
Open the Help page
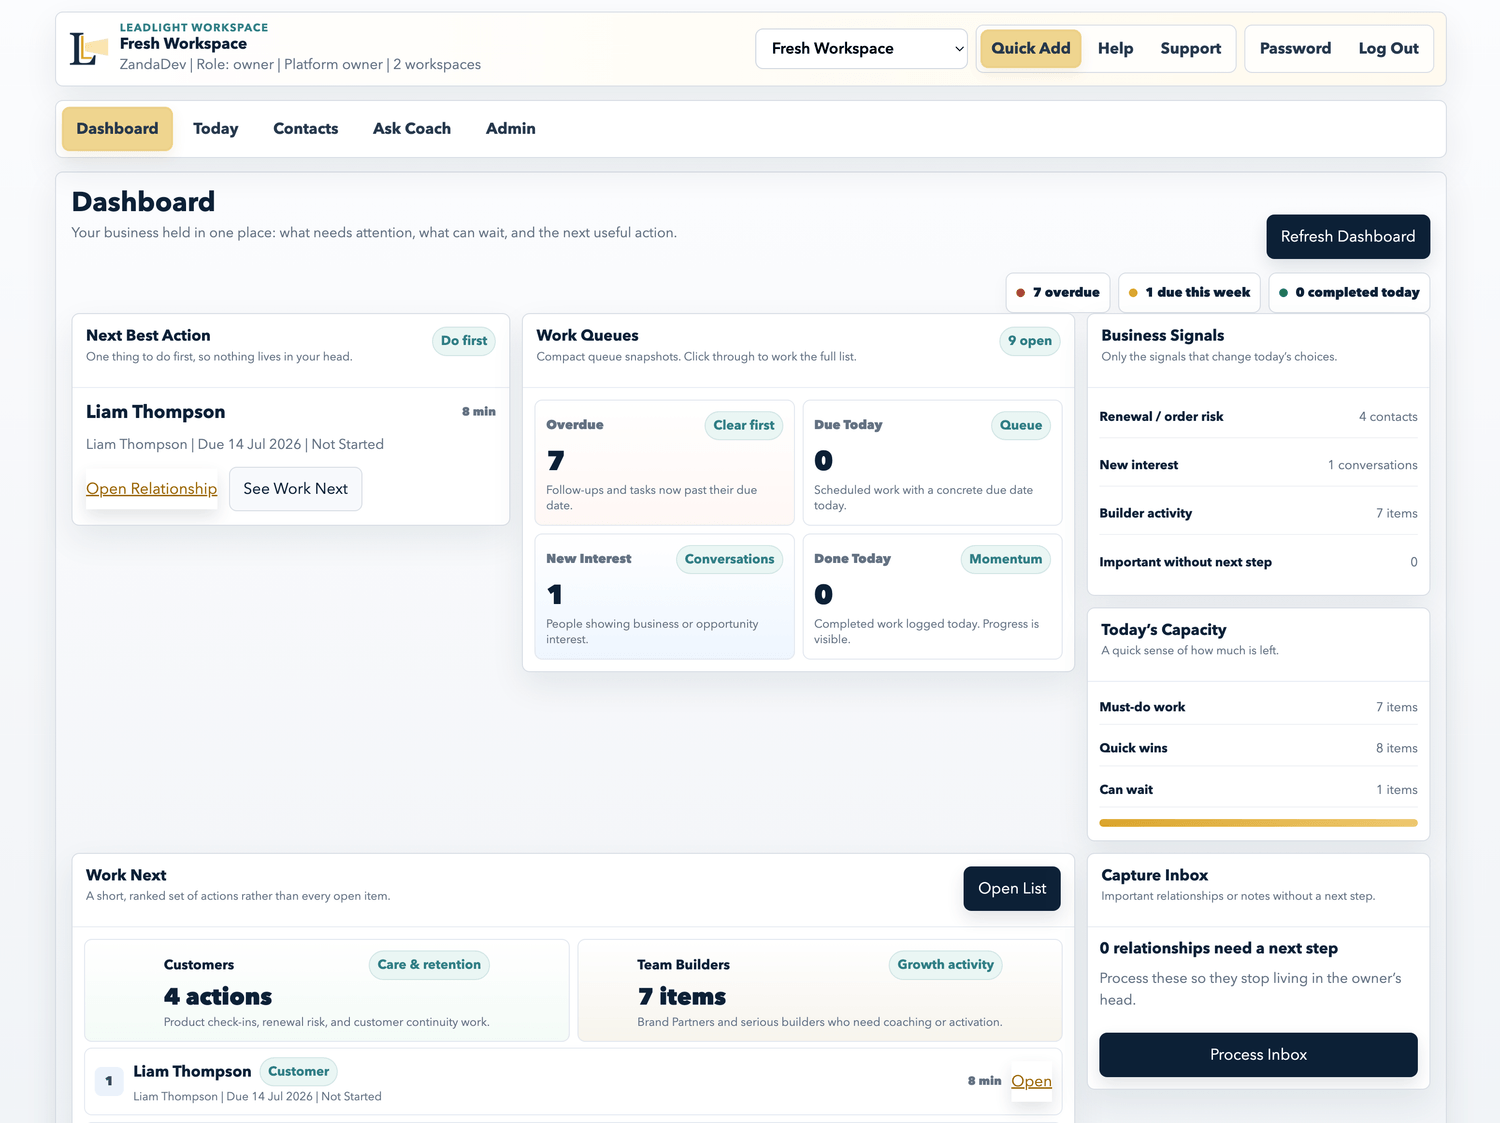tap(1115, 48)
